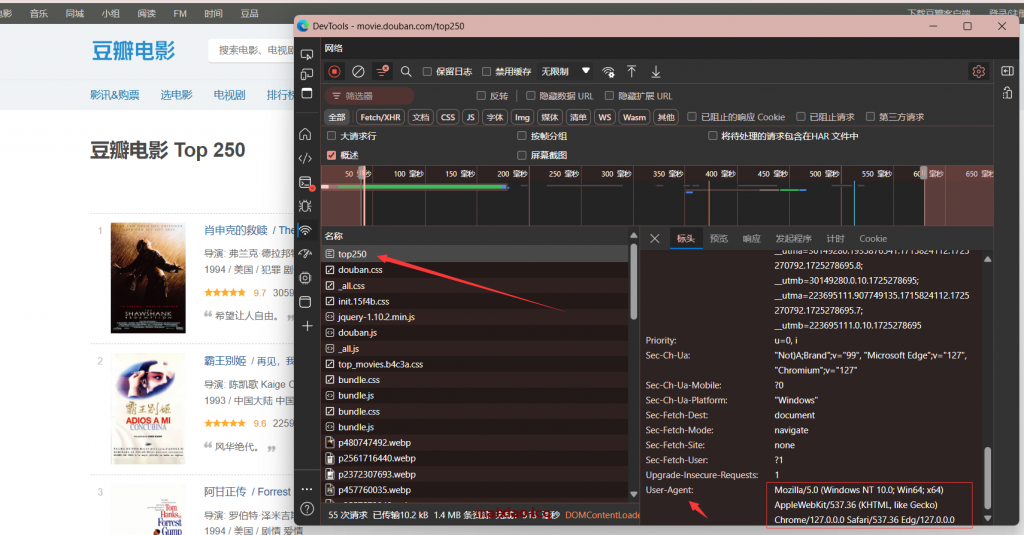Image resolution: width=1024 pixels, height=535 pixels.
Task: Click the export HAR download arrow
Action: (656, 72)
